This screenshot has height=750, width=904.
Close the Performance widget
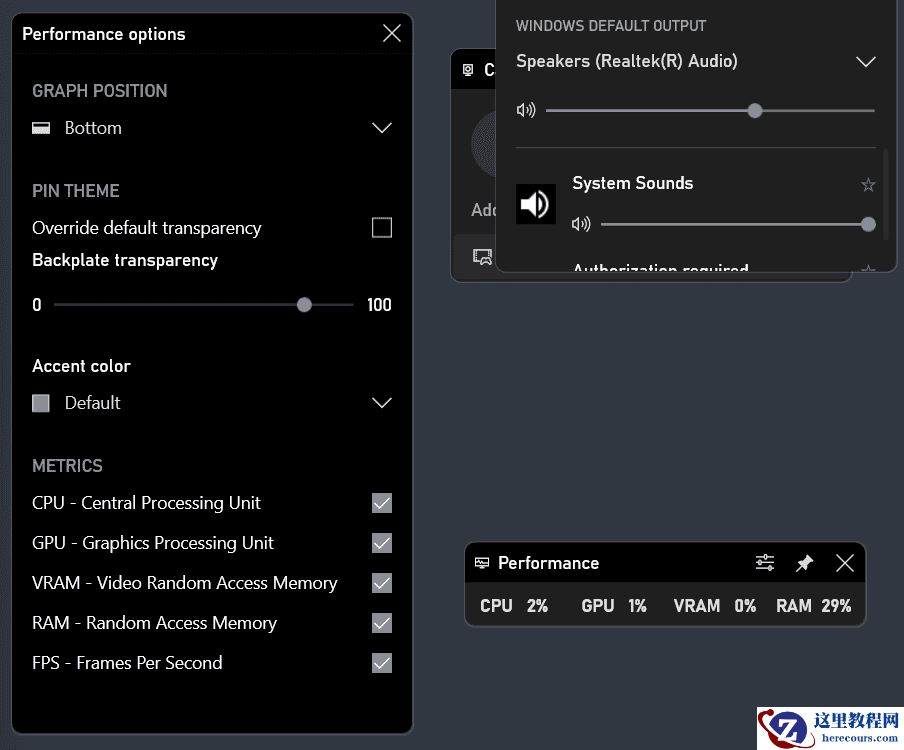[x=845, y=563]
